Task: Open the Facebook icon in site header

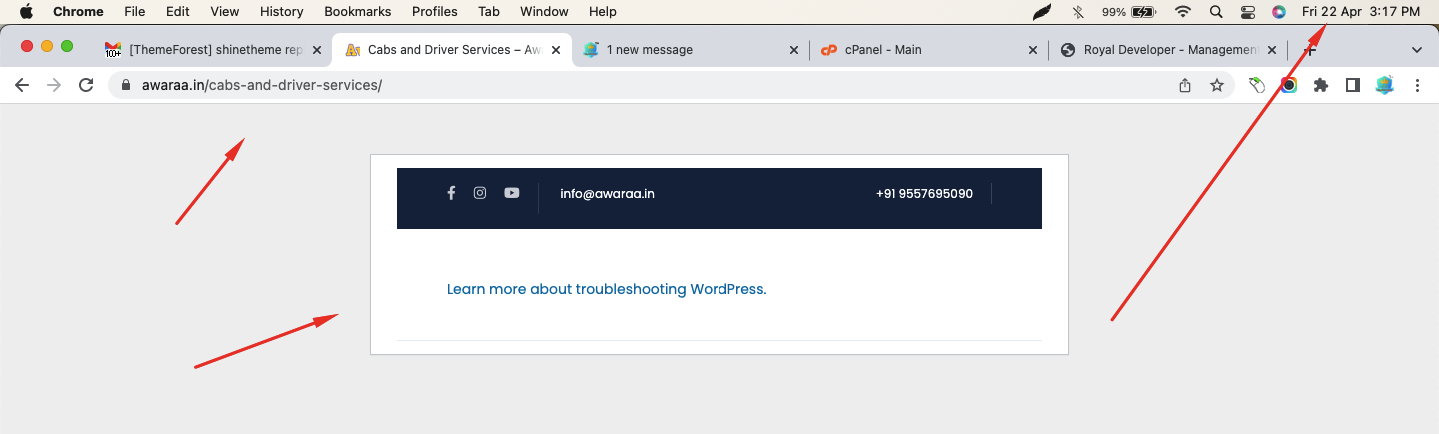Action: click(451, 193)
